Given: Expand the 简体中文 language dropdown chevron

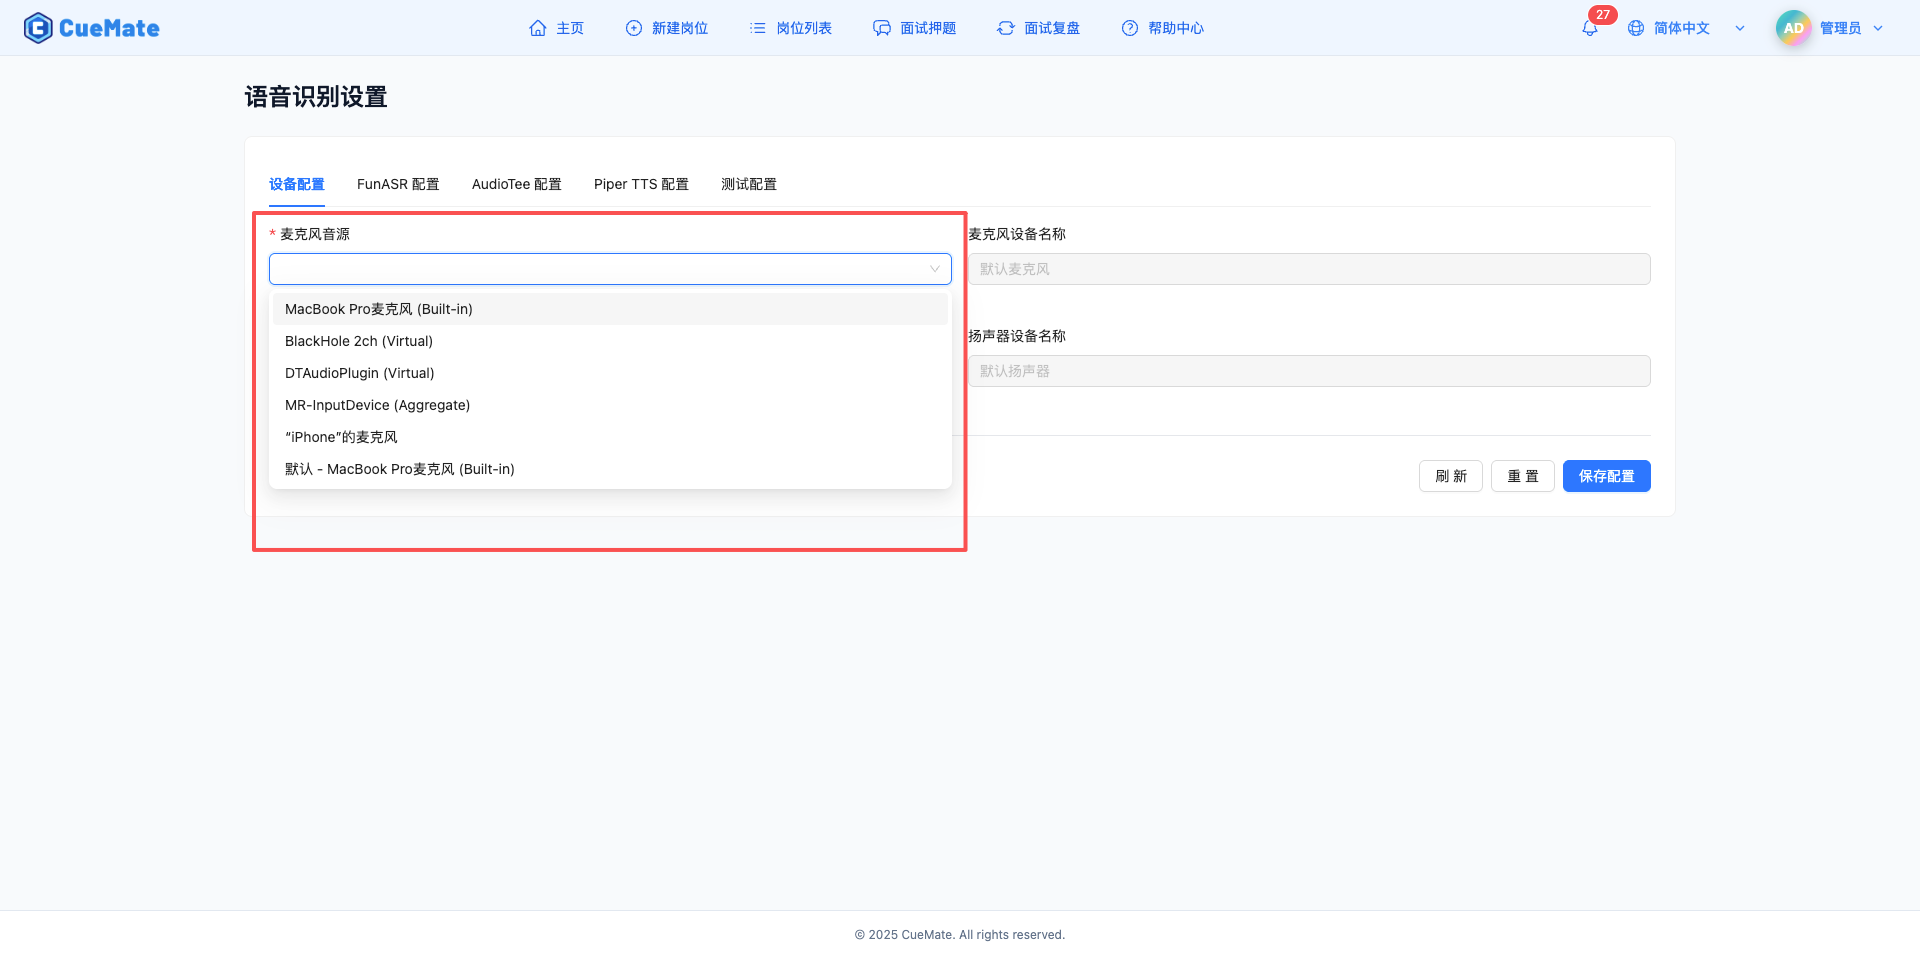Looking at the screenshot, I should [1740, 28].
